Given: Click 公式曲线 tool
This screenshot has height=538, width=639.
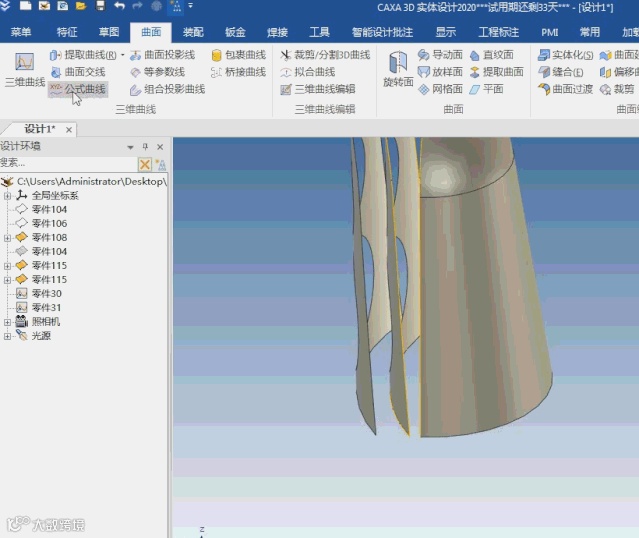Looking at the screenshot, I should [x=78, y=89].
